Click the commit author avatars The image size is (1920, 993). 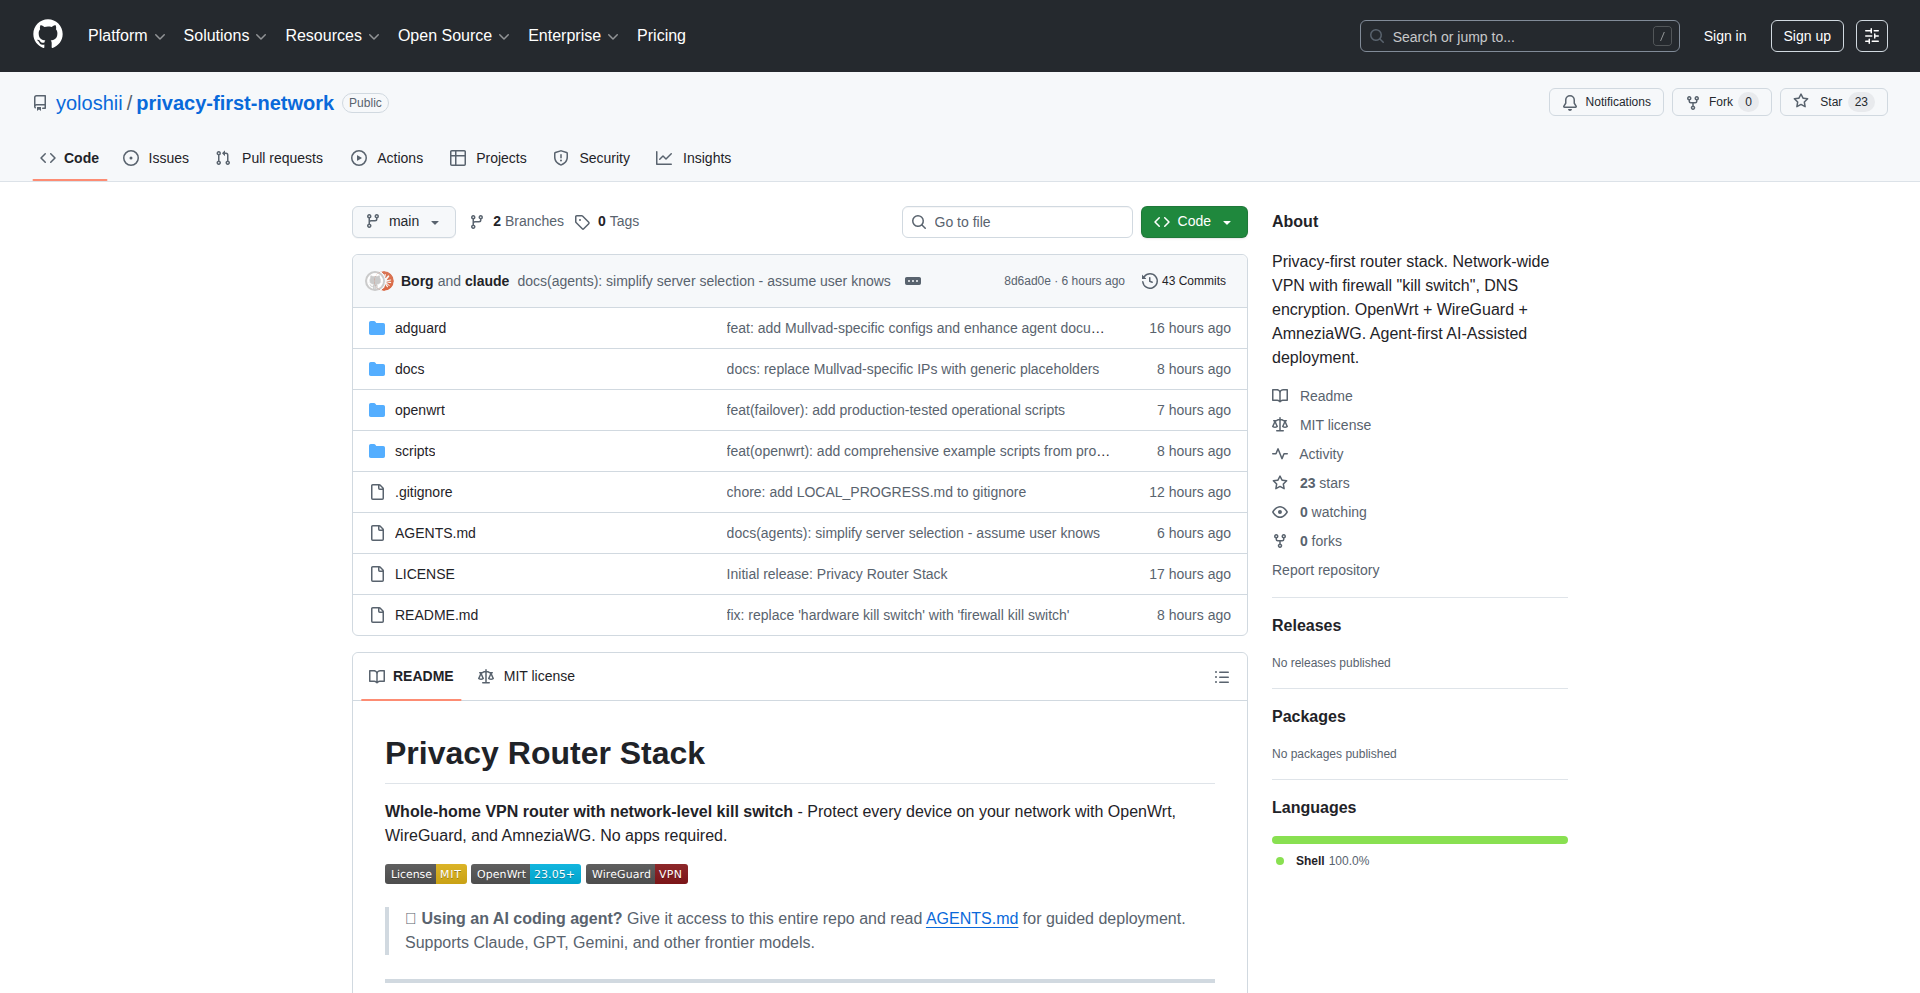click(379, 281)
